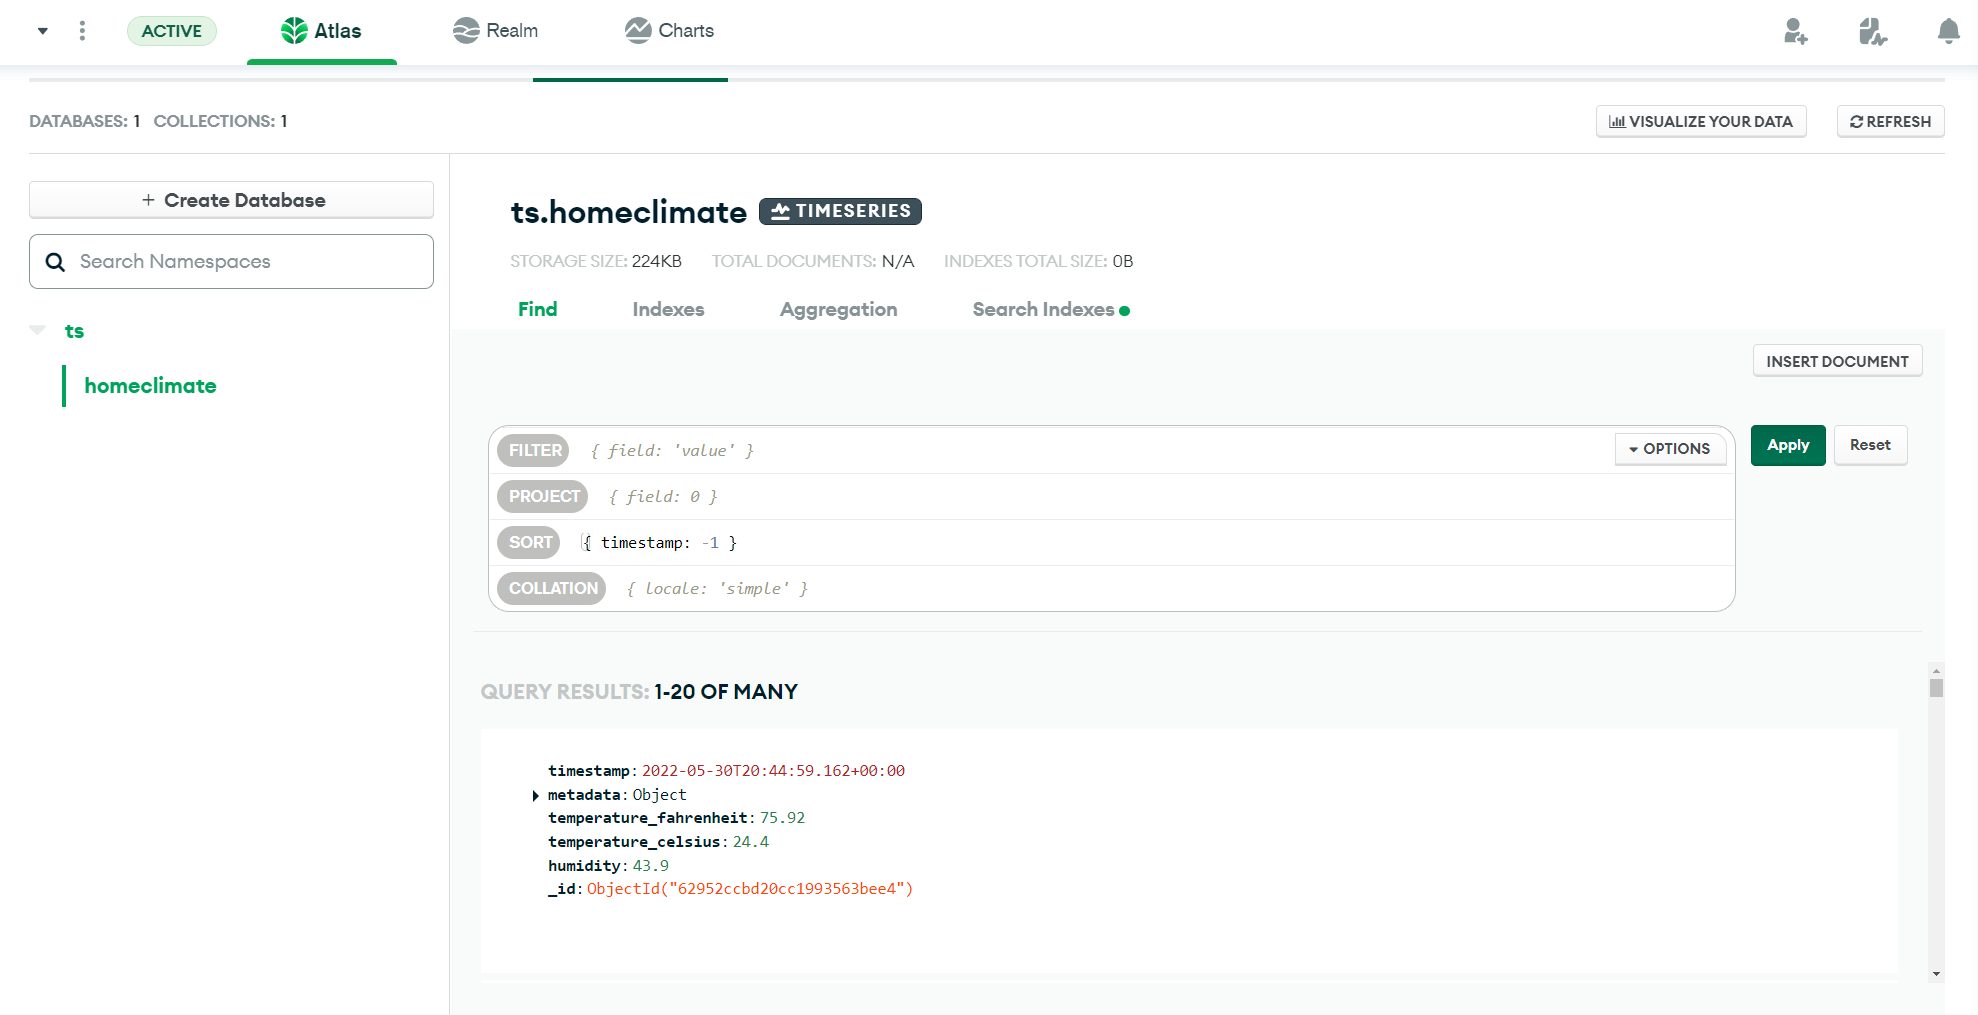Click the invite user icon
This screenshot has height=1015, width=1978.
(x=1796, y=33)
